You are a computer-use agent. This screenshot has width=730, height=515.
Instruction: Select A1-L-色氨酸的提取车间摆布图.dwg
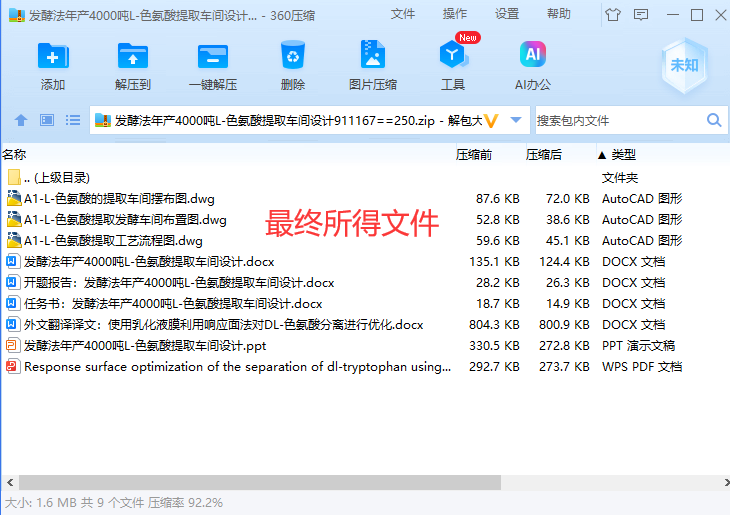(119, 199)
